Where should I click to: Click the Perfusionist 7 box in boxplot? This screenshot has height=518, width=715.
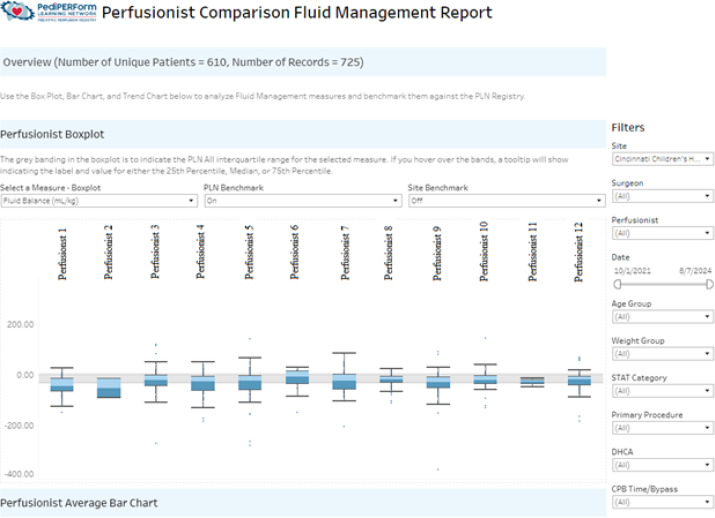click(x=344, y=382)
